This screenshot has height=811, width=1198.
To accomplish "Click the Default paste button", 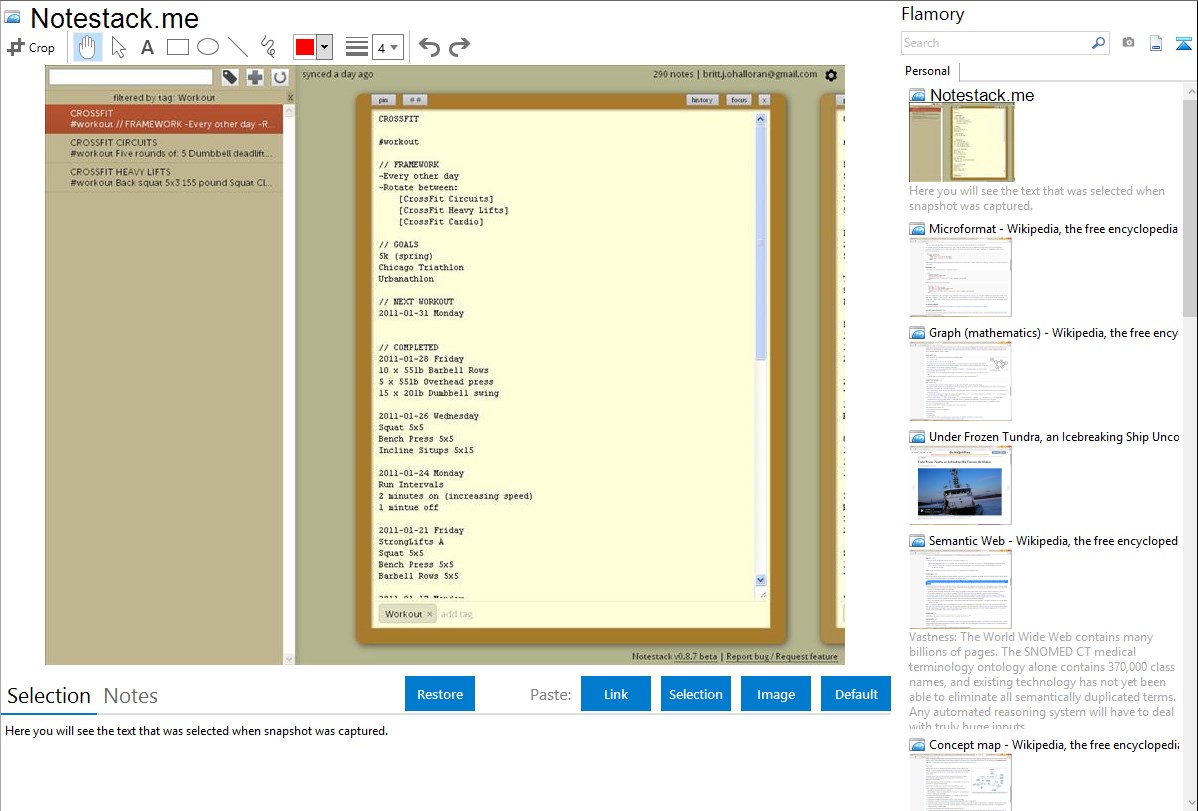I will point(856,694).
